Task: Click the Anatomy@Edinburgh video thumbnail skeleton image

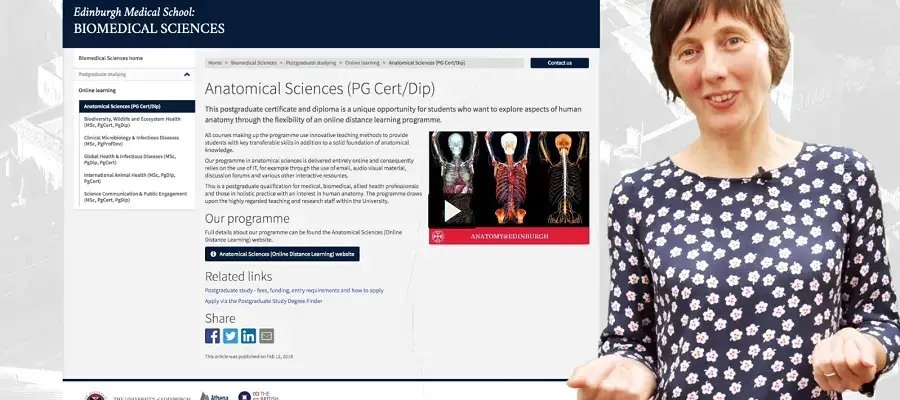Action: [x=509, y=178]
